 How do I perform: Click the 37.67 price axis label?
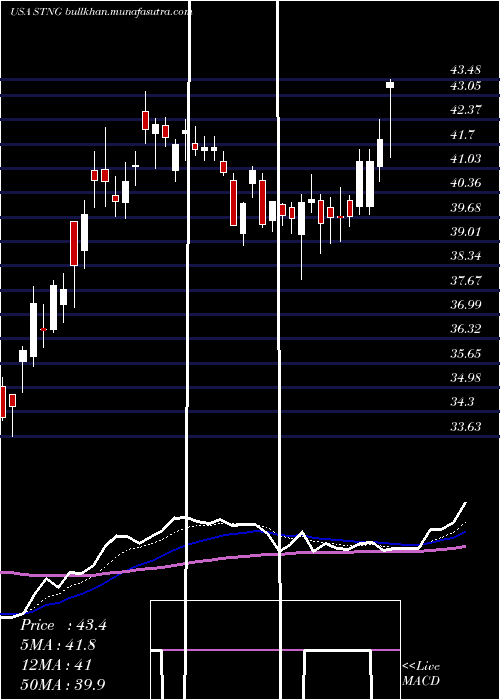465,280
